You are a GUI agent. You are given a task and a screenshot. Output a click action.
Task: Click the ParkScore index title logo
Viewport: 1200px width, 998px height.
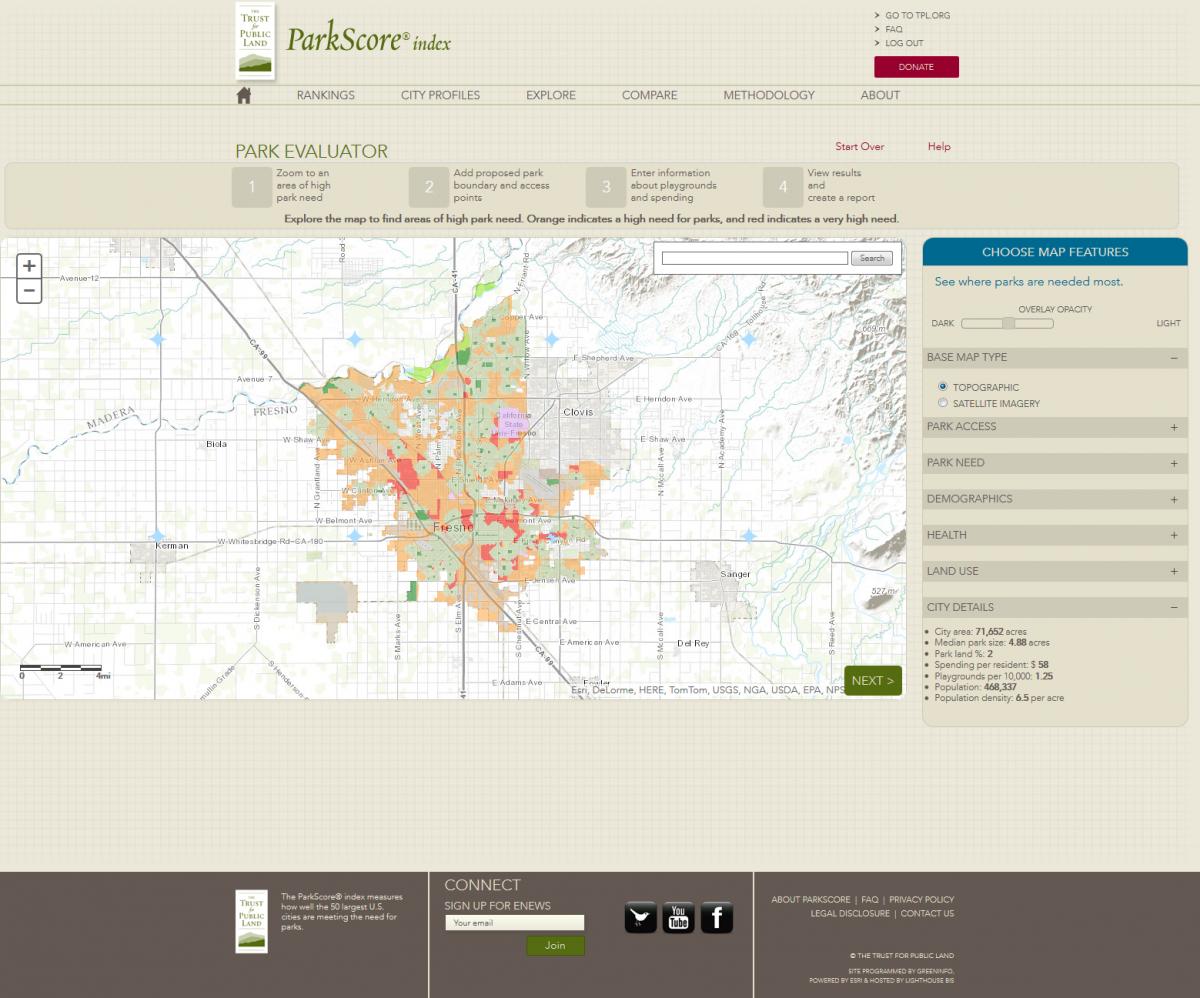368,40
